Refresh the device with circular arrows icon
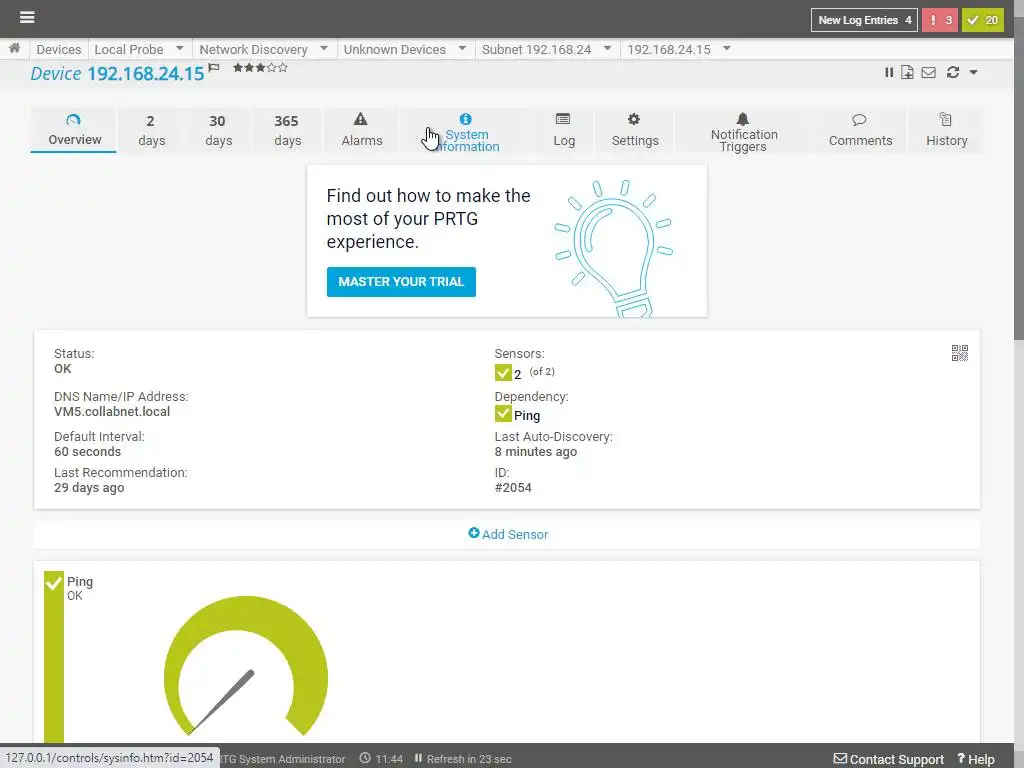This screenshot has height=768, width=1024. [953, 72]
